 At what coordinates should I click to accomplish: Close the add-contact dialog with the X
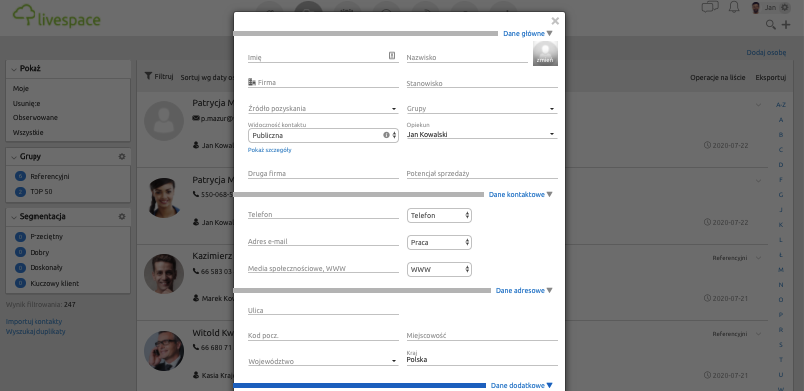(x=555, y=21)
